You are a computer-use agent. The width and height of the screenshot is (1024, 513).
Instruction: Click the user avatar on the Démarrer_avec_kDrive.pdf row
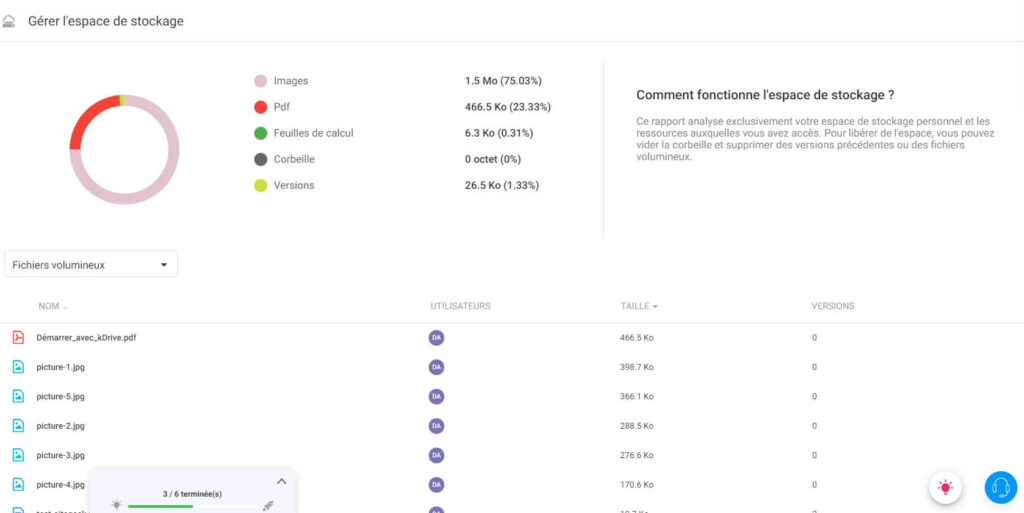click(x=436, y=338)
